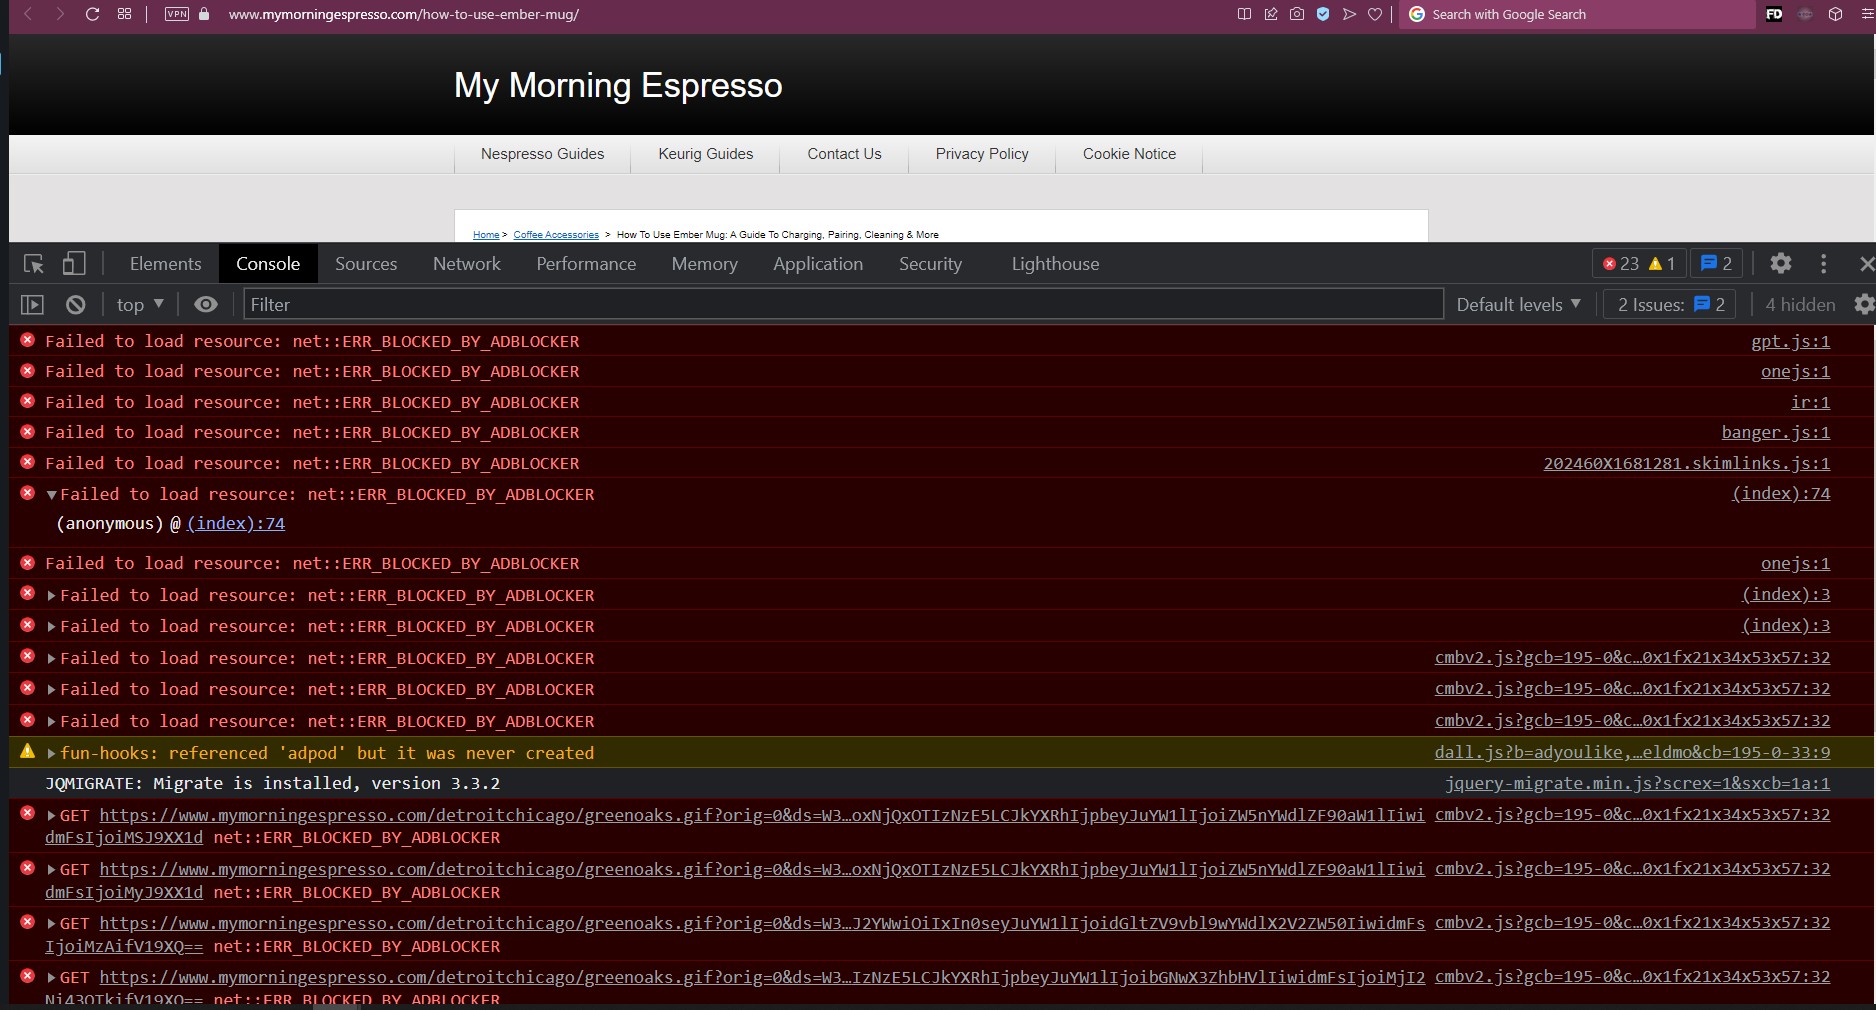Click the Home breadcrumb link
This screenshot has height=1010, width=1876.
(486, 235)
